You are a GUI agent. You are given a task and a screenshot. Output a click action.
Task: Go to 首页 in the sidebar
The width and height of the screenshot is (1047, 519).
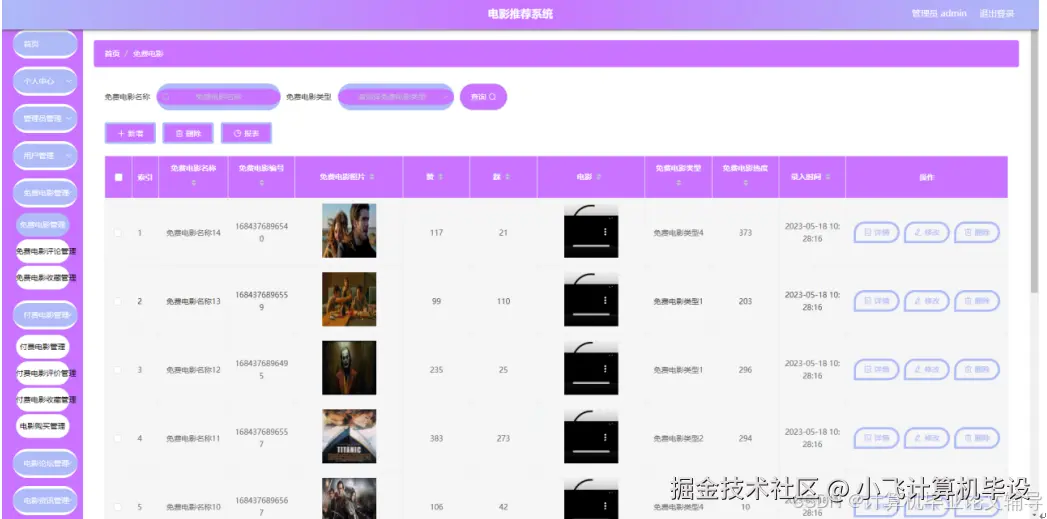coord(45,44)
